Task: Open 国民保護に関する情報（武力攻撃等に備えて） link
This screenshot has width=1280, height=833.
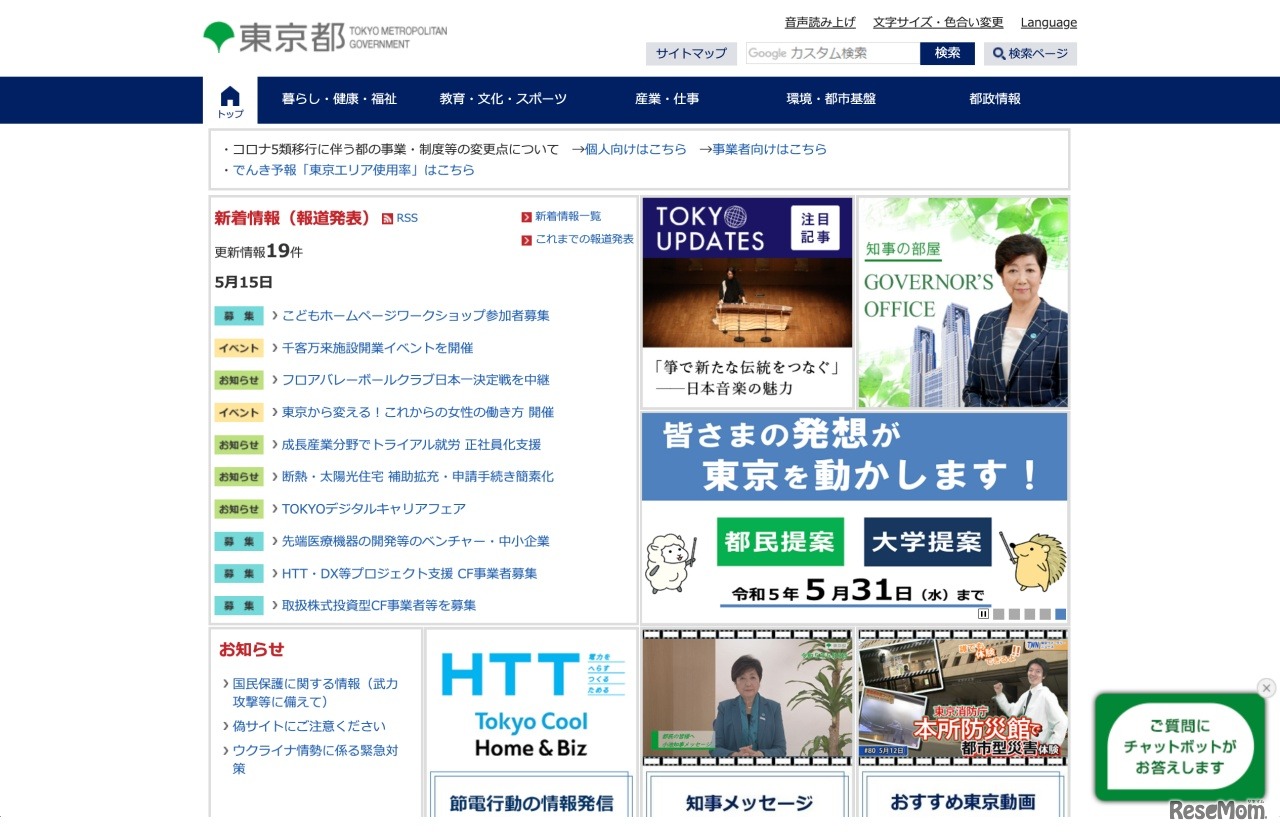Action: coord(315,693)
